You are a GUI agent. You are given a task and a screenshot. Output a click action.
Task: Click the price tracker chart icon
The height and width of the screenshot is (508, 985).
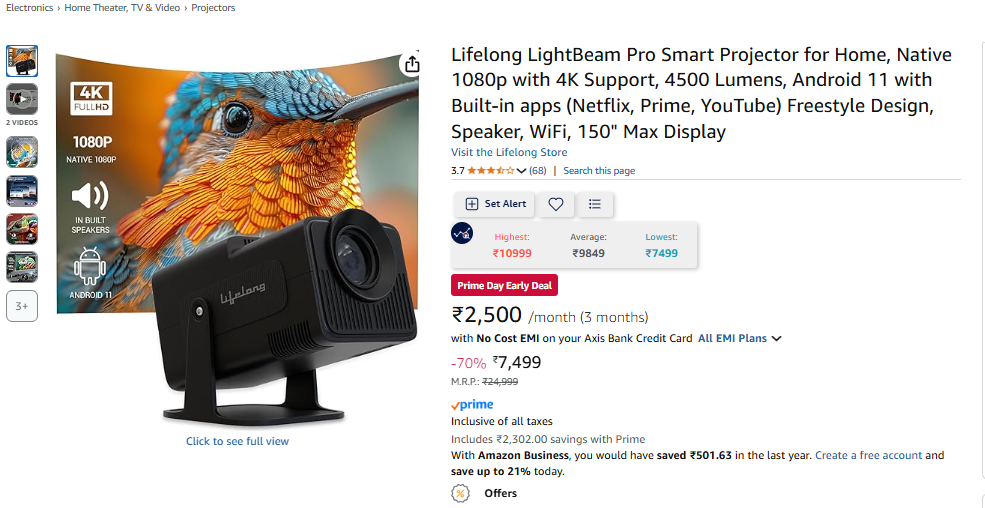[463, 235]
